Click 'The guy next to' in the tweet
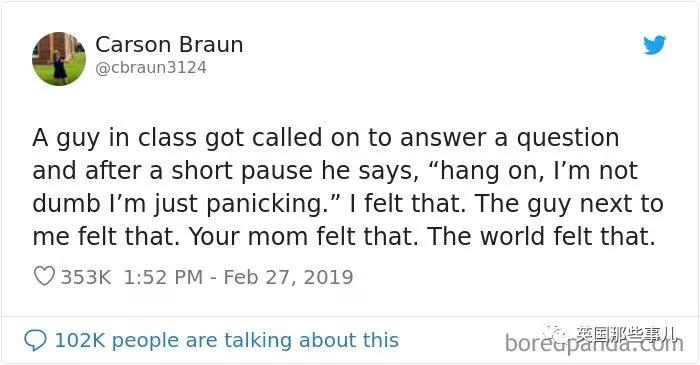This screenshot has height=365, width=700. [x=569, y=204]
